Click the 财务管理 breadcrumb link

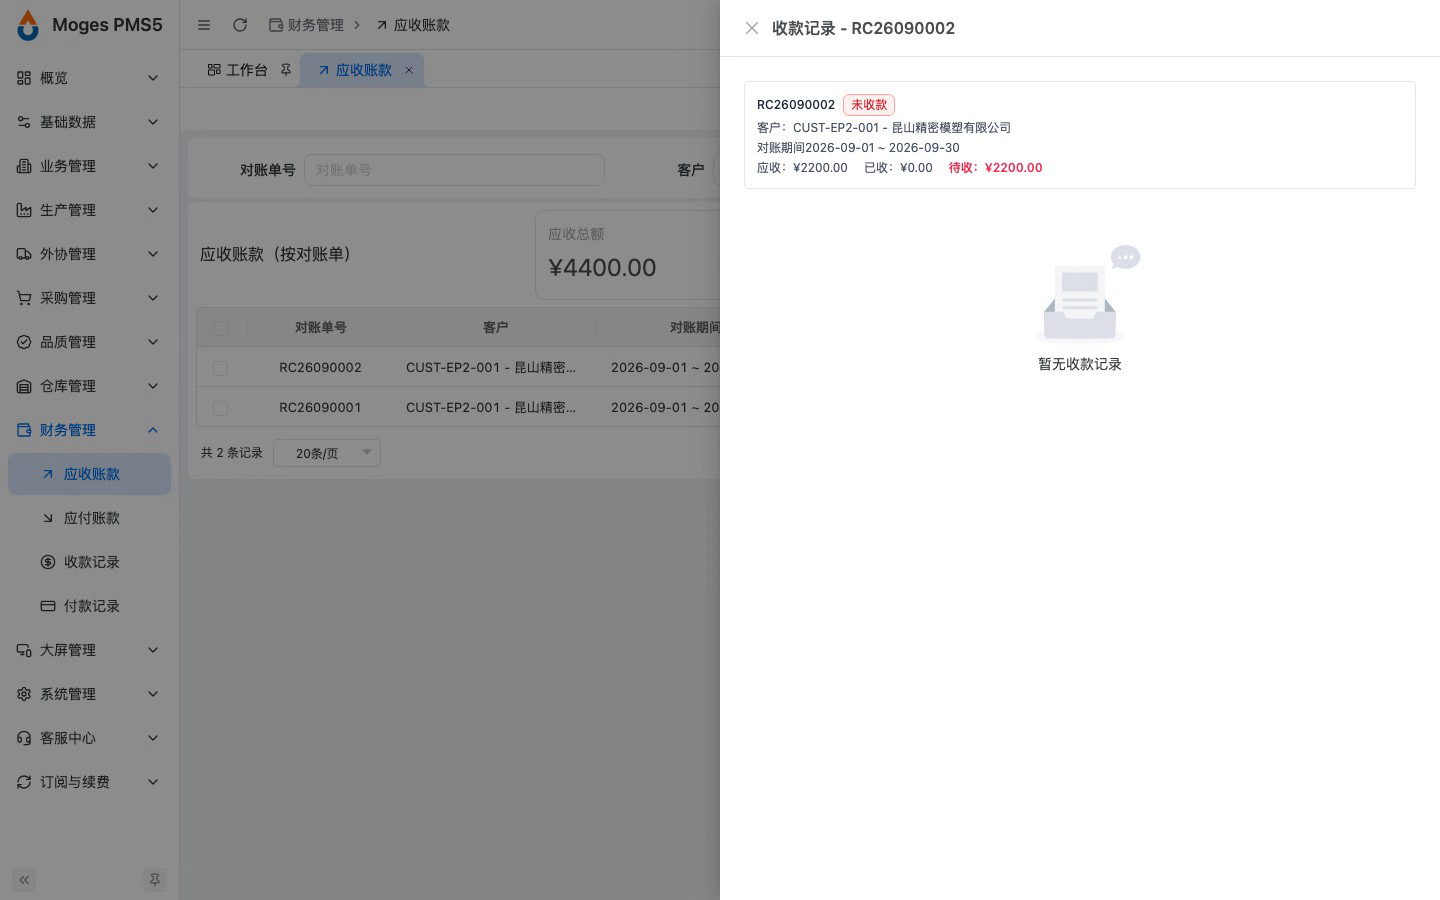[306, 25]
